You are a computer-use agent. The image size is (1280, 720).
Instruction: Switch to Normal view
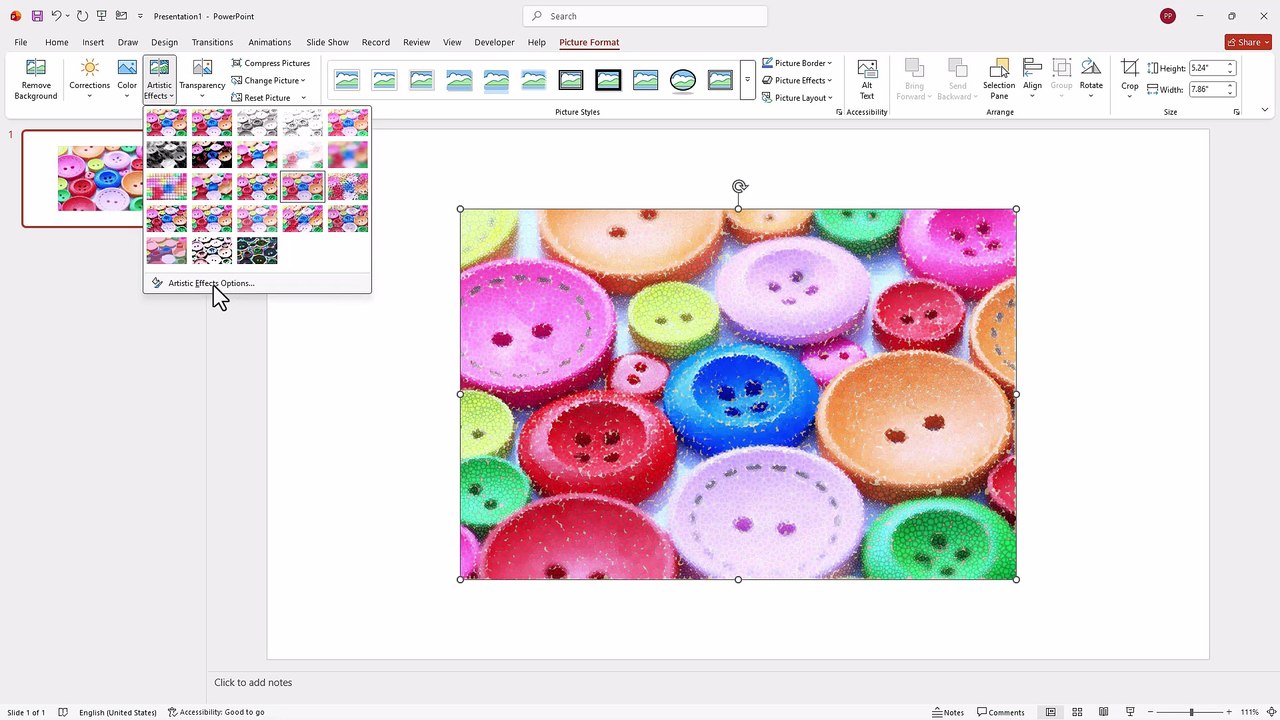1050,712
